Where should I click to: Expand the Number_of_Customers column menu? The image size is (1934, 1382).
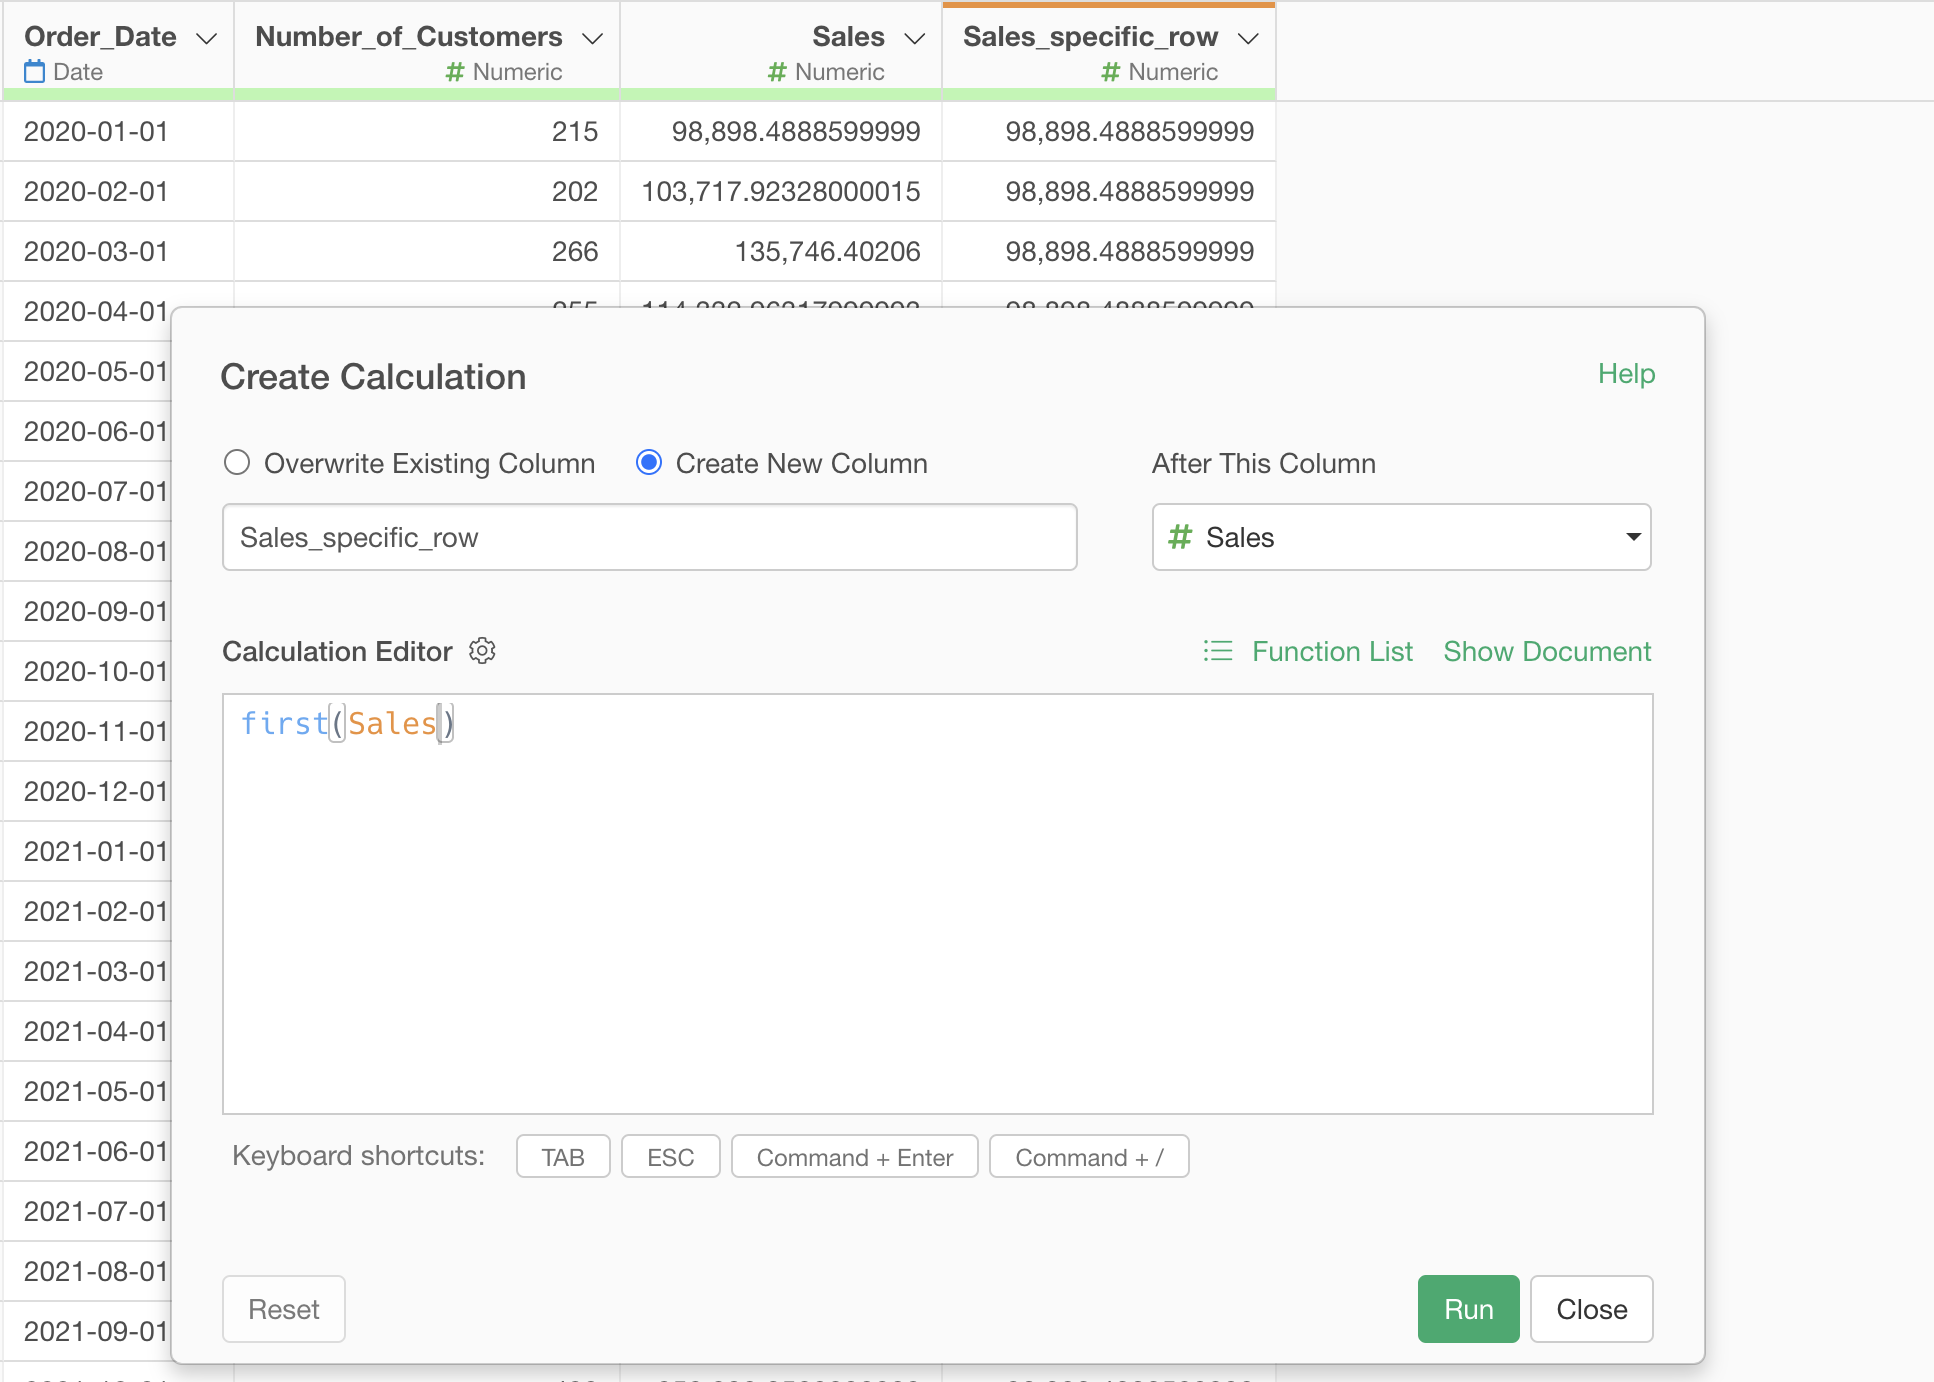592,38
